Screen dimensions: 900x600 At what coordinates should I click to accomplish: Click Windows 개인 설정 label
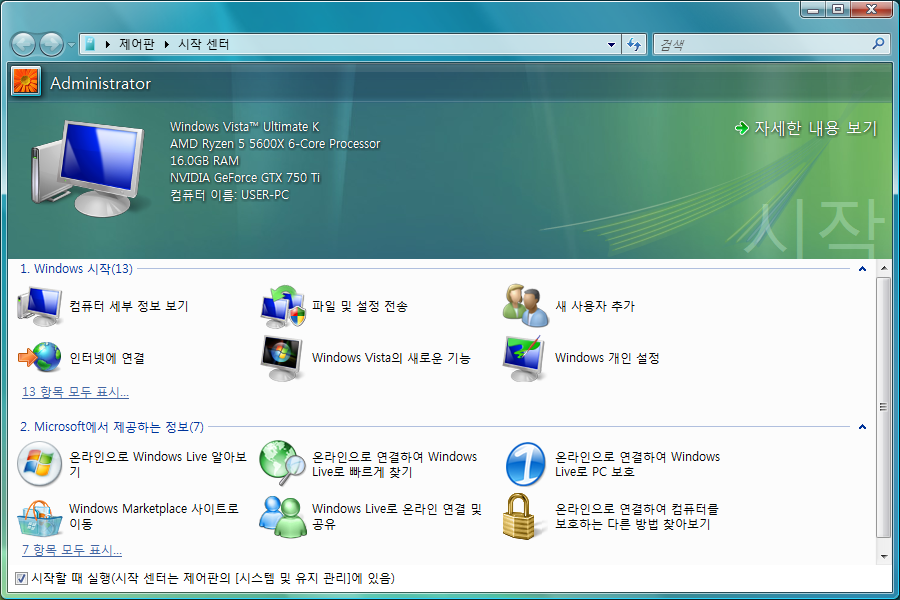607,358
